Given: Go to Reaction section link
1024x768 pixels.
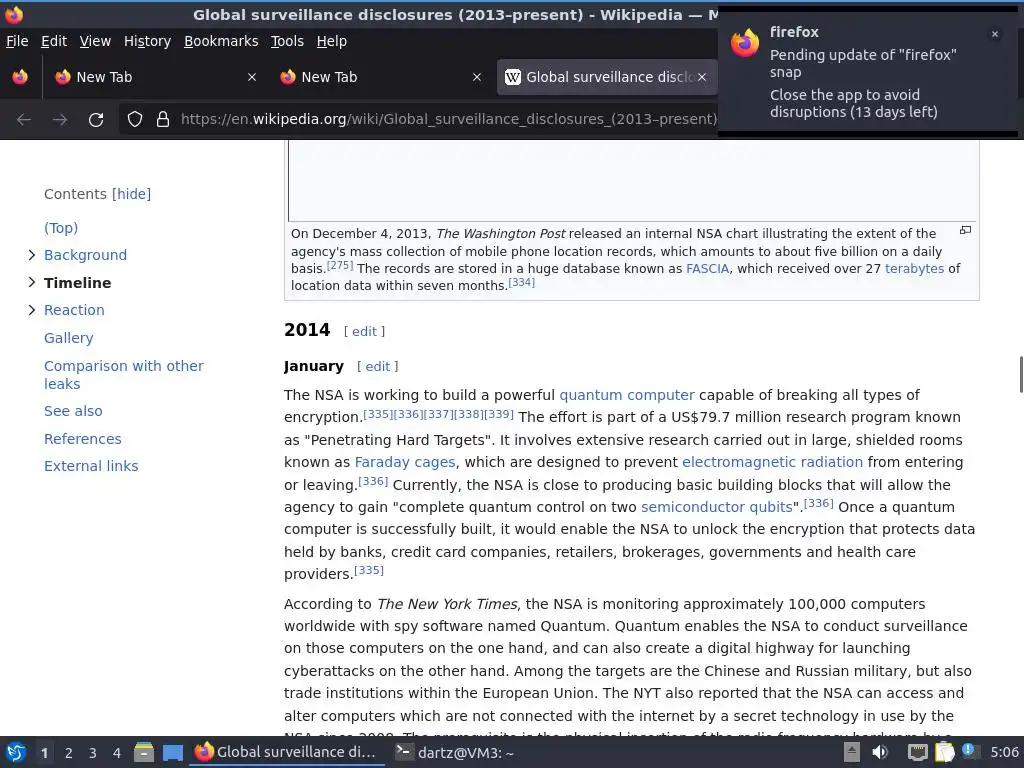Looking at the screenshot, I should tap(74, 310).
